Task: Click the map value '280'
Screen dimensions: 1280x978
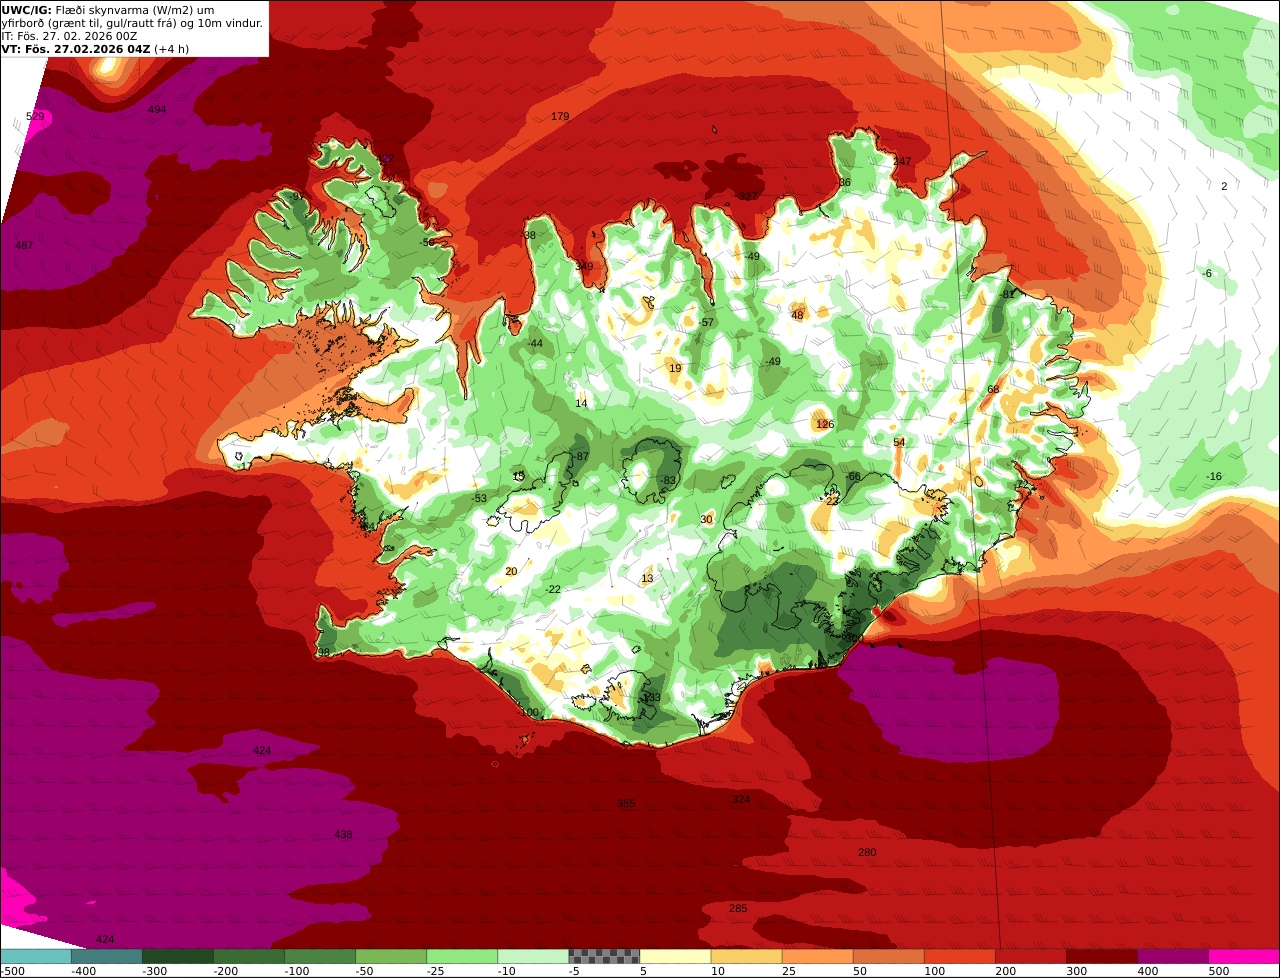Action: tap(867, 853)
